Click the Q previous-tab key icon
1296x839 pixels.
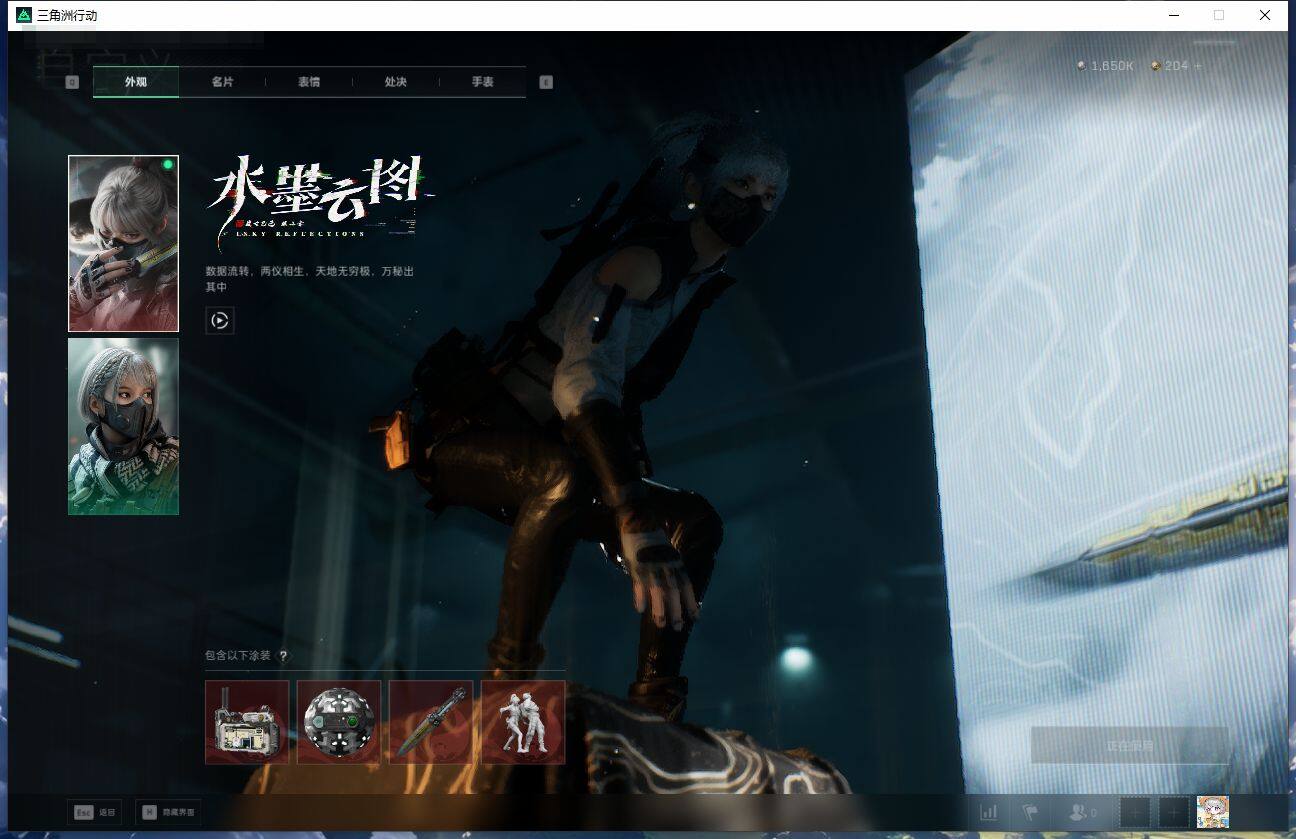pyautogui.click(x=72, y=82)
